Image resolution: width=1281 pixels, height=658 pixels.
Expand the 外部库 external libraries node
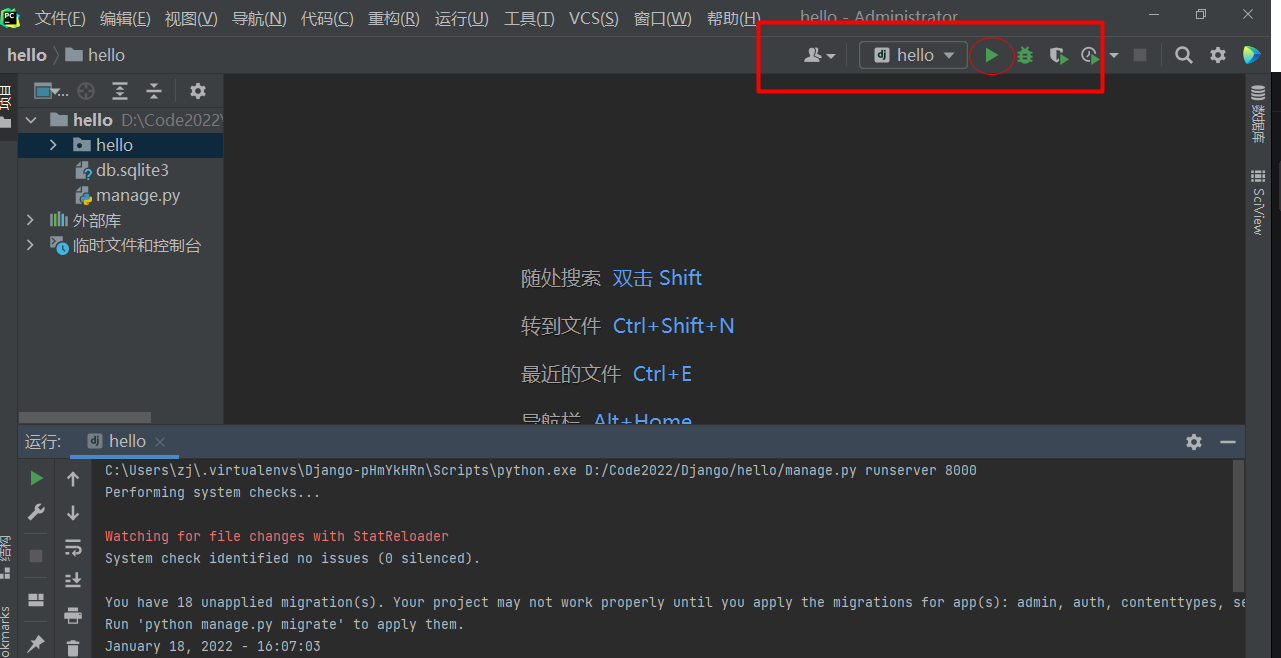[x=30, y=220]
